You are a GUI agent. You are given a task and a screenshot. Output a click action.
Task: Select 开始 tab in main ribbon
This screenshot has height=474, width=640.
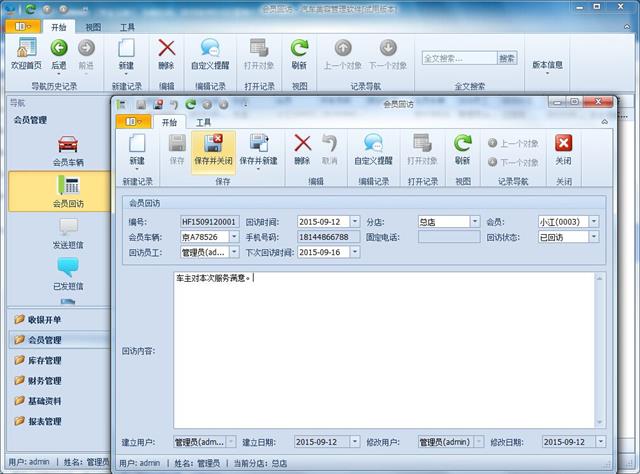59,27
